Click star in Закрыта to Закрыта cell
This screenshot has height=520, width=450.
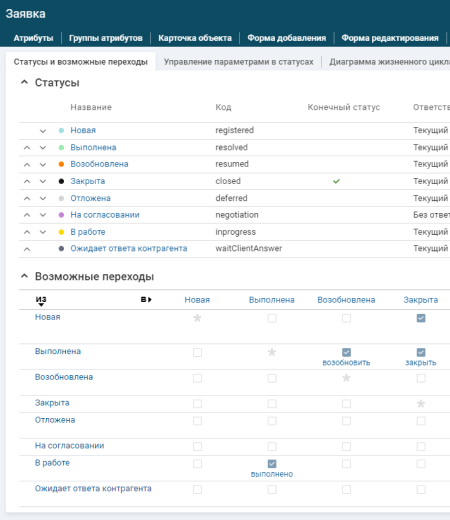(421, 404)
